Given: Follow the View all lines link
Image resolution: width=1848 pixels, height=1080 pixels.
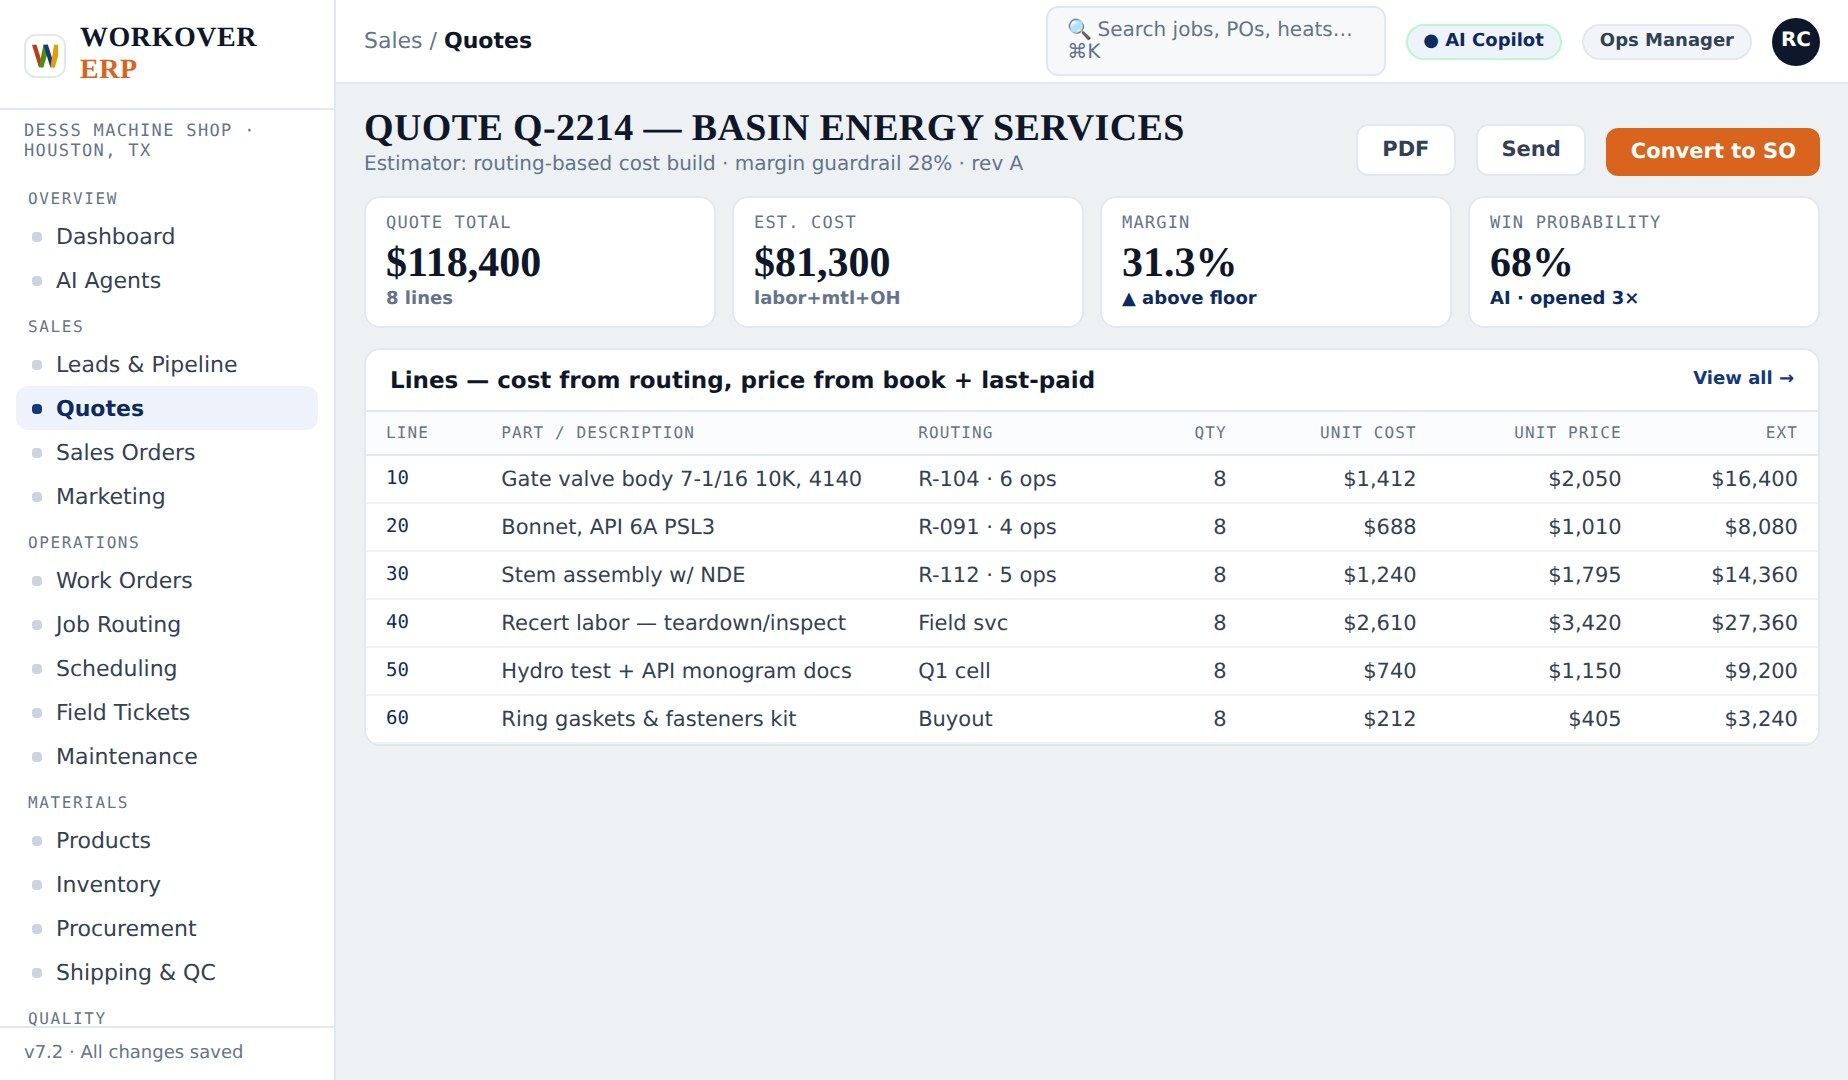Looking at the screenshot, I should 1743,378.
